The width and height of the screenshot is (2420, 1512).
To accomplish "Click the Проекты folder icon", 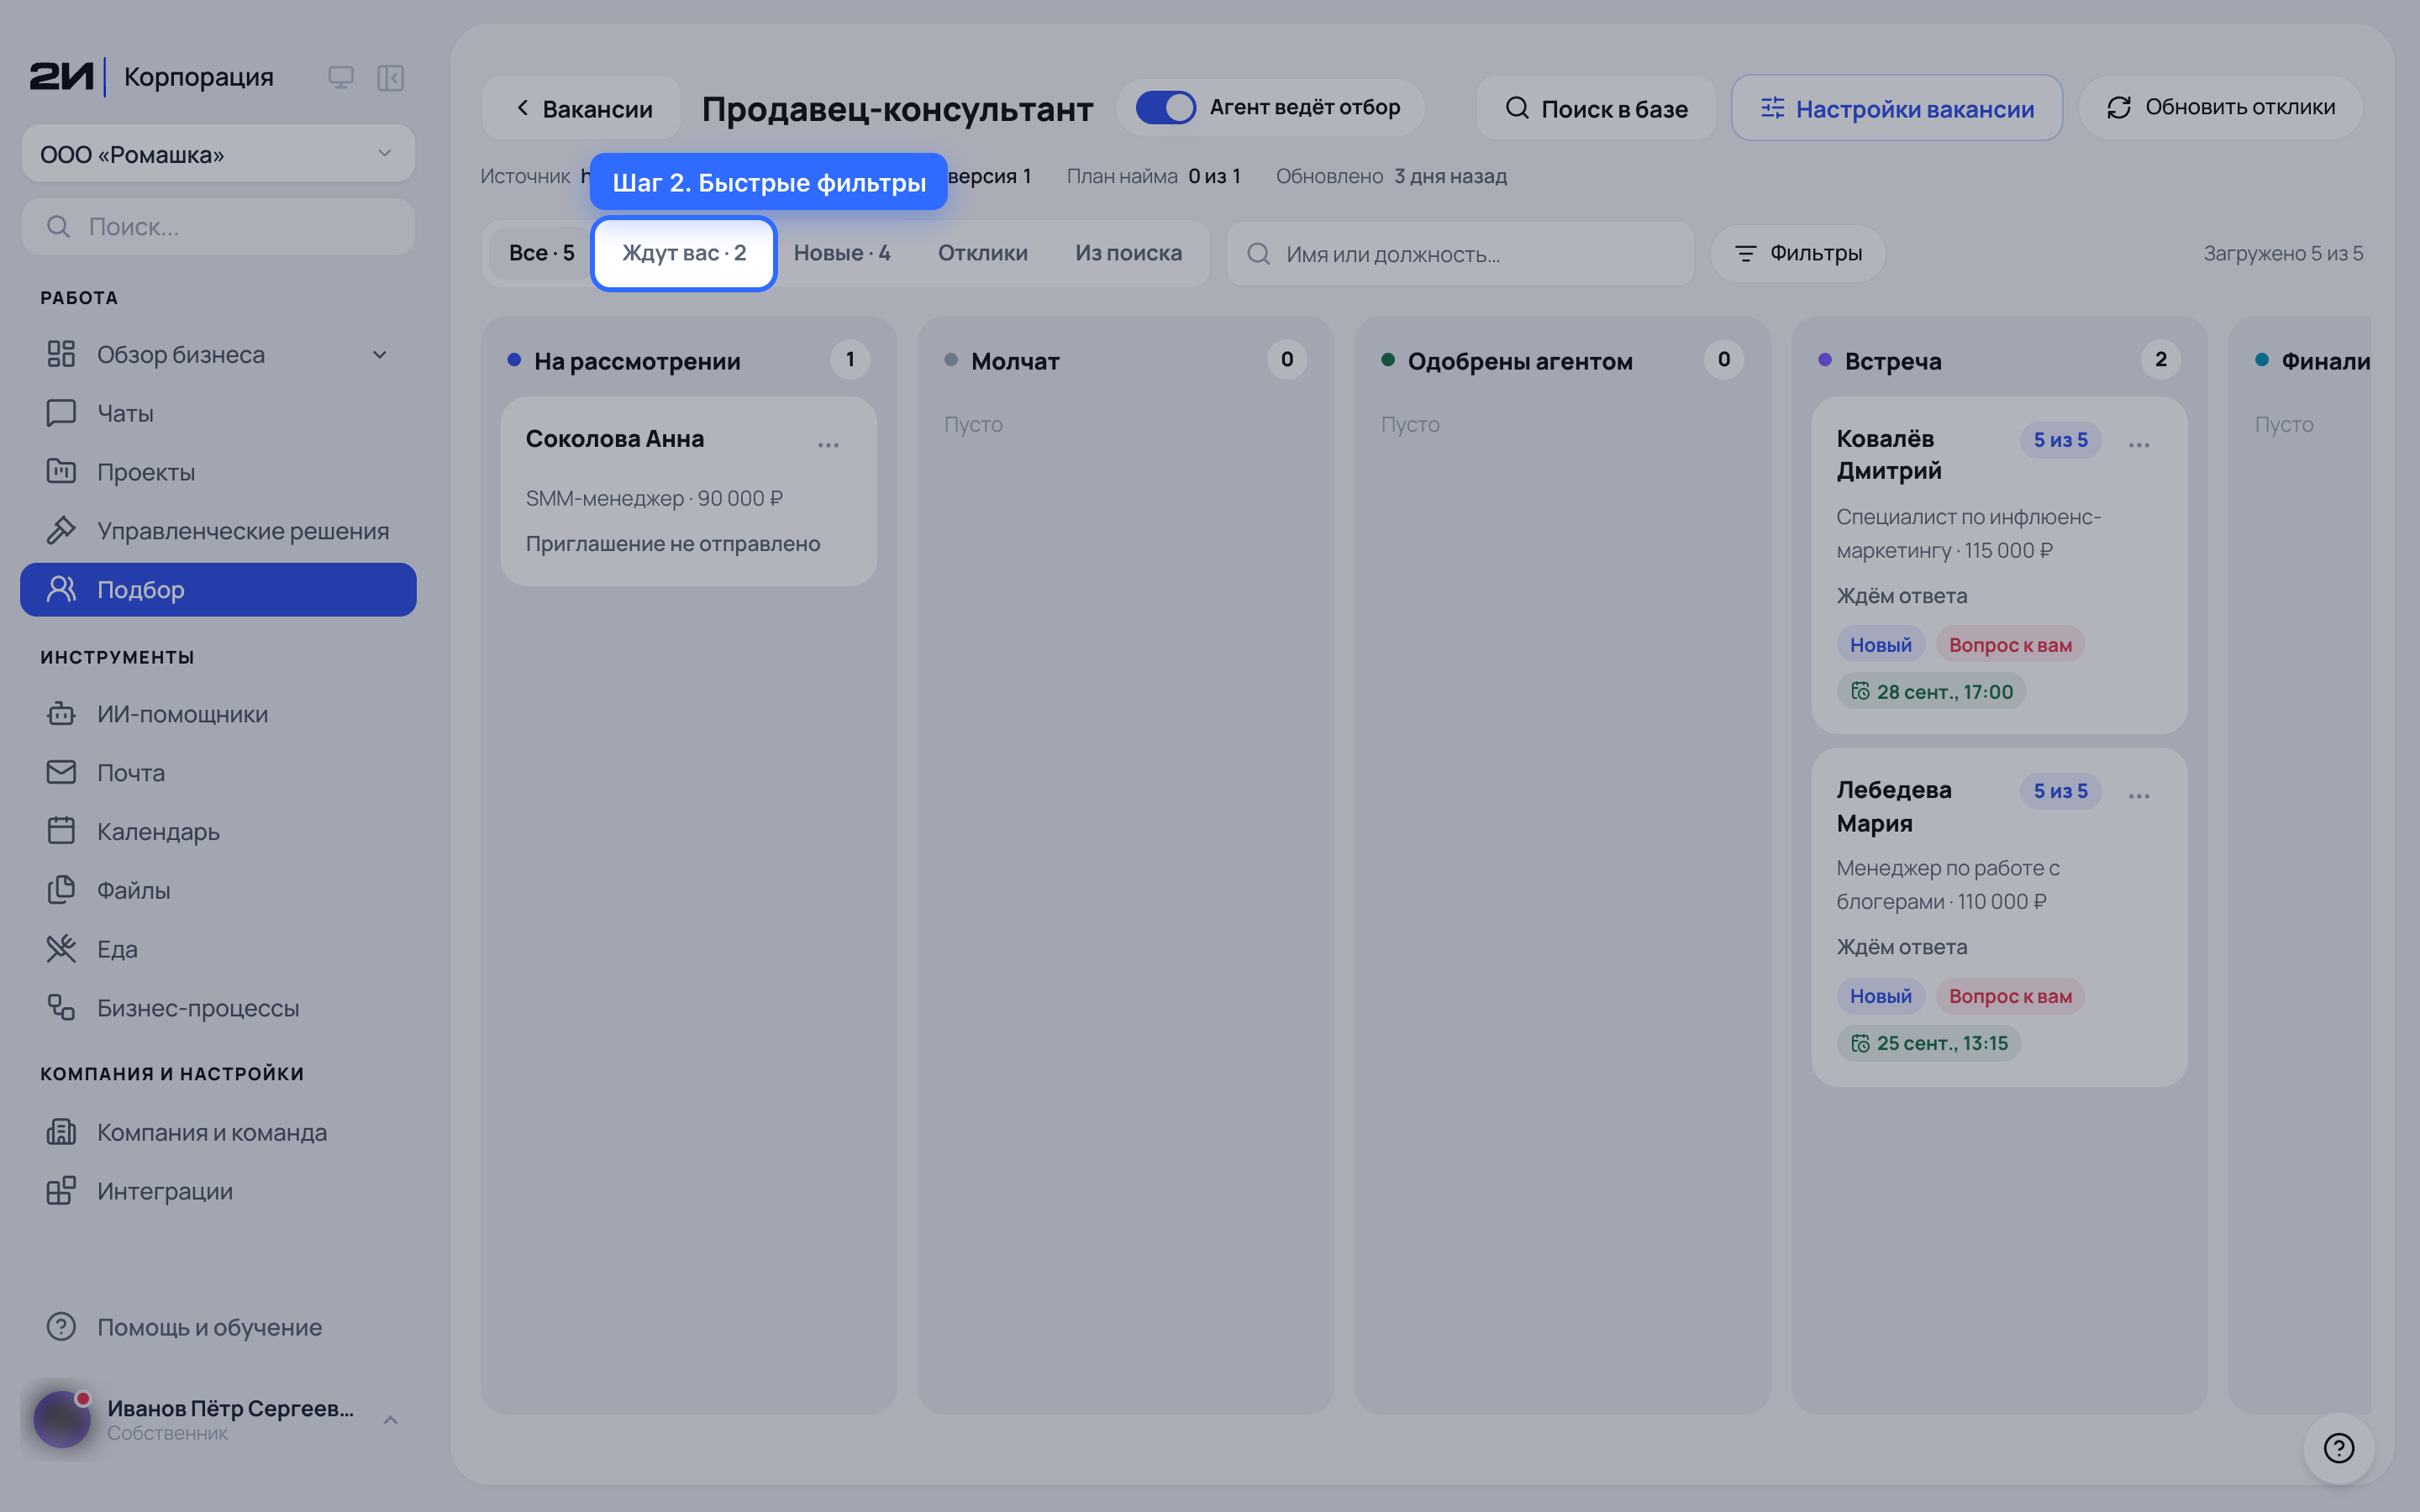I will tap(61, 472).
